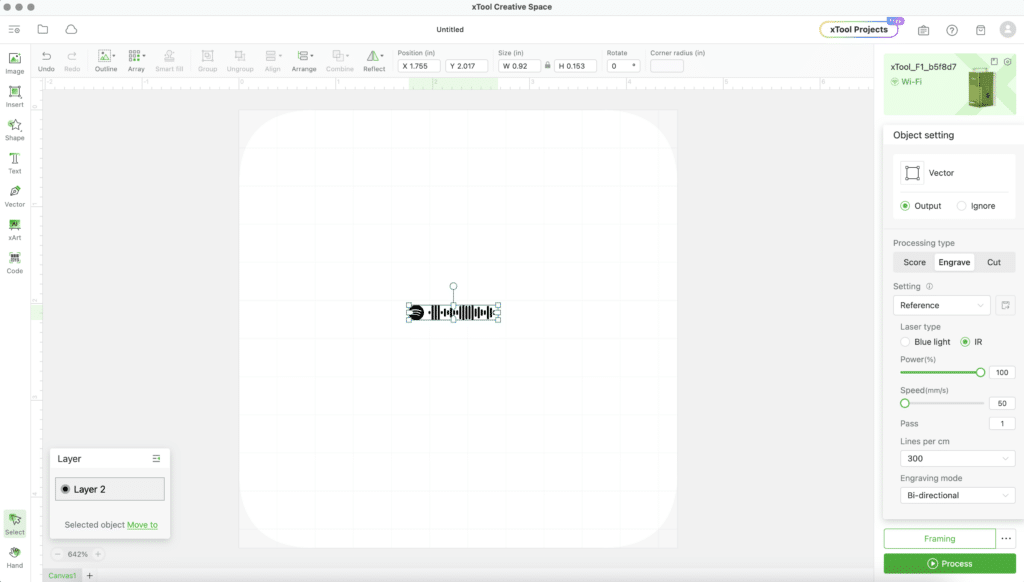This screenshot has height=582, width=1024.
Task: Select the Shape tool
Action: click(x=14, y=130)
